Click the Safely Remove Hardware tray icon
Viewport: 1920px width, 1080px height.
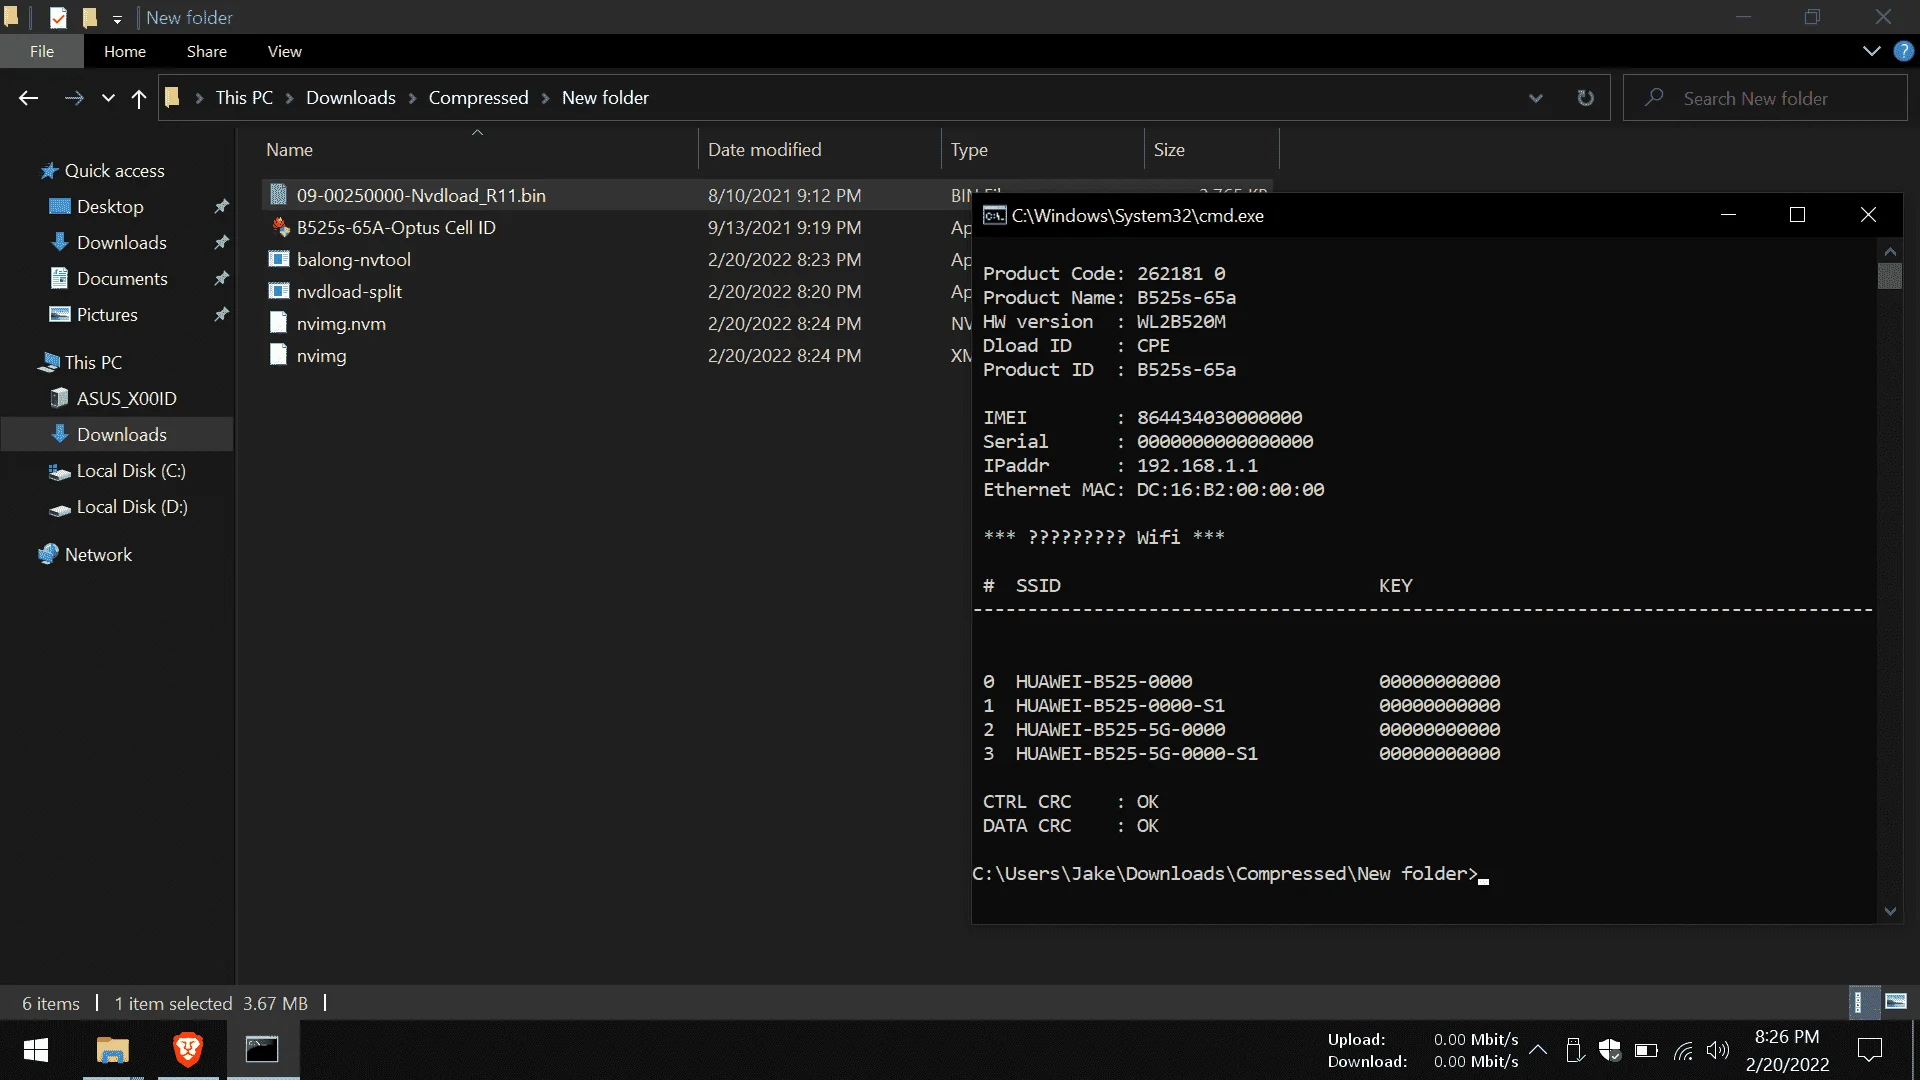click(x=1574, y=1050)
